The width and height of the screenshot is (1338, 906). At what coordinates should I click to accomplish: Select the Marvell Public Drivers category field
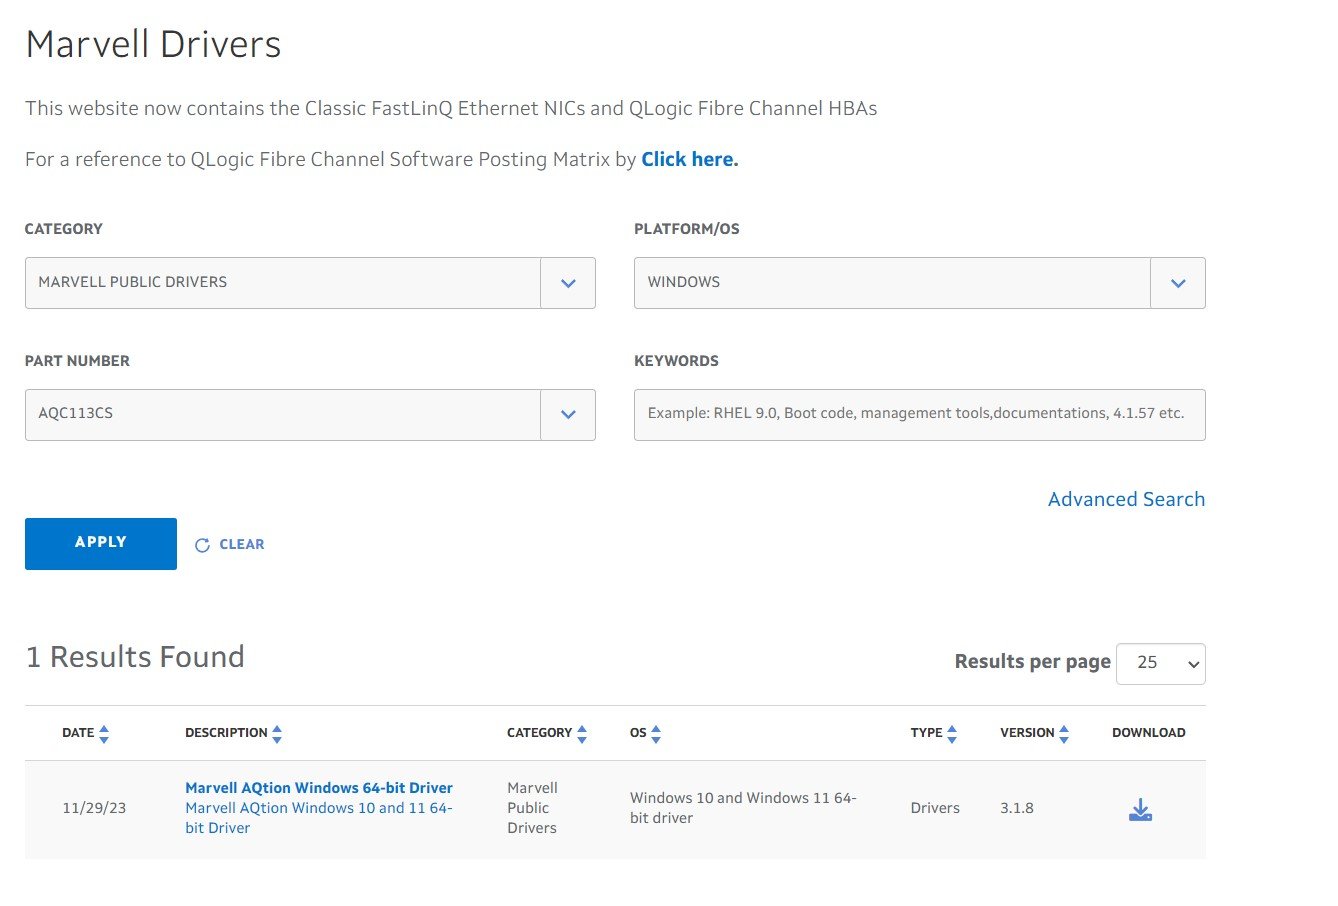310,283
